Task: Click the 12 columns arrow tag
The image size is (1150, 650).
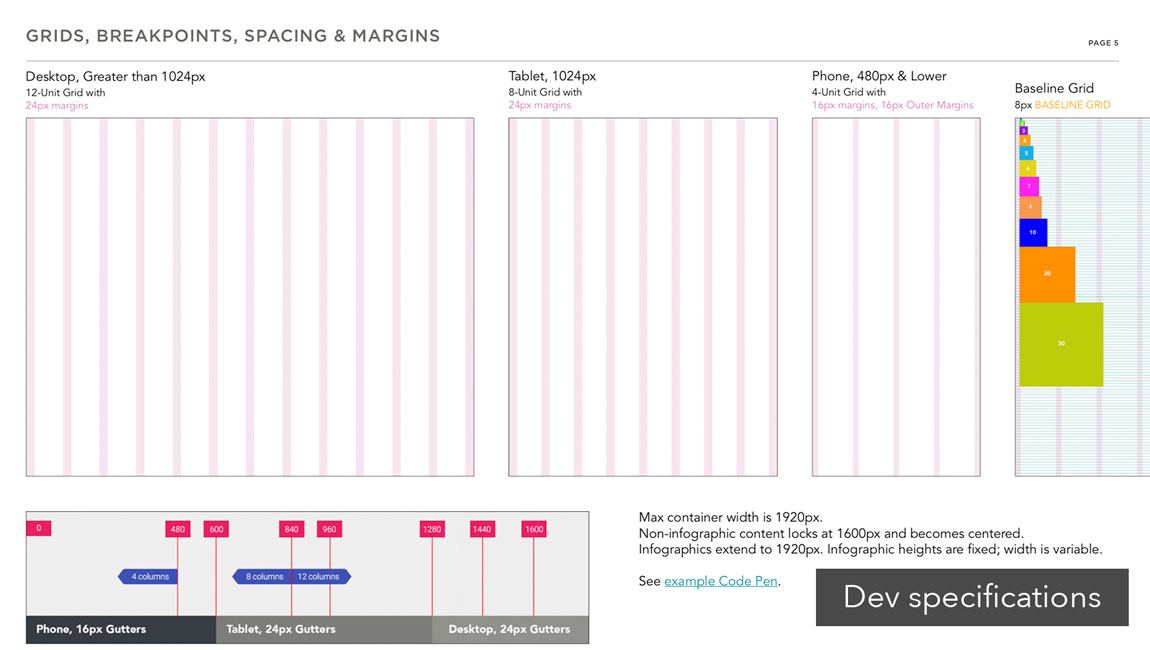Action: pyautogui.click(x=320, y=576)
